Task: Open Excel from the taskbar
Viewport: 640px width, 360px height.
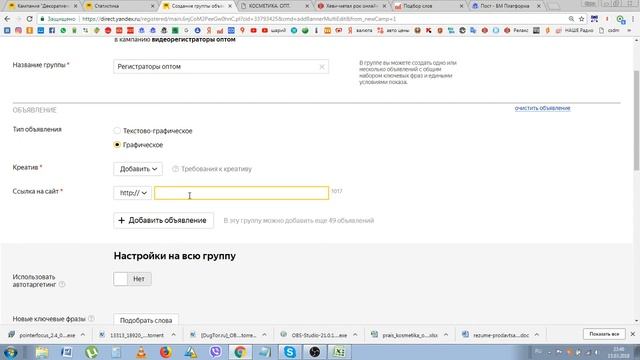Action: pyautogui.click(x=339, y=352)
